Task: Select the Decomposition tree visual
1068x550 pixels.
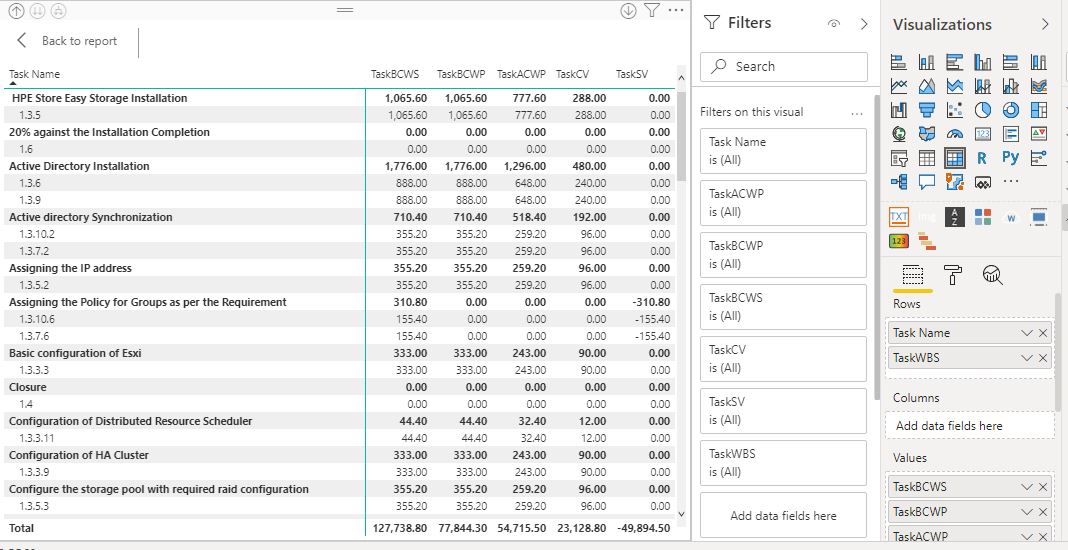Action: [x=899, y=182]
